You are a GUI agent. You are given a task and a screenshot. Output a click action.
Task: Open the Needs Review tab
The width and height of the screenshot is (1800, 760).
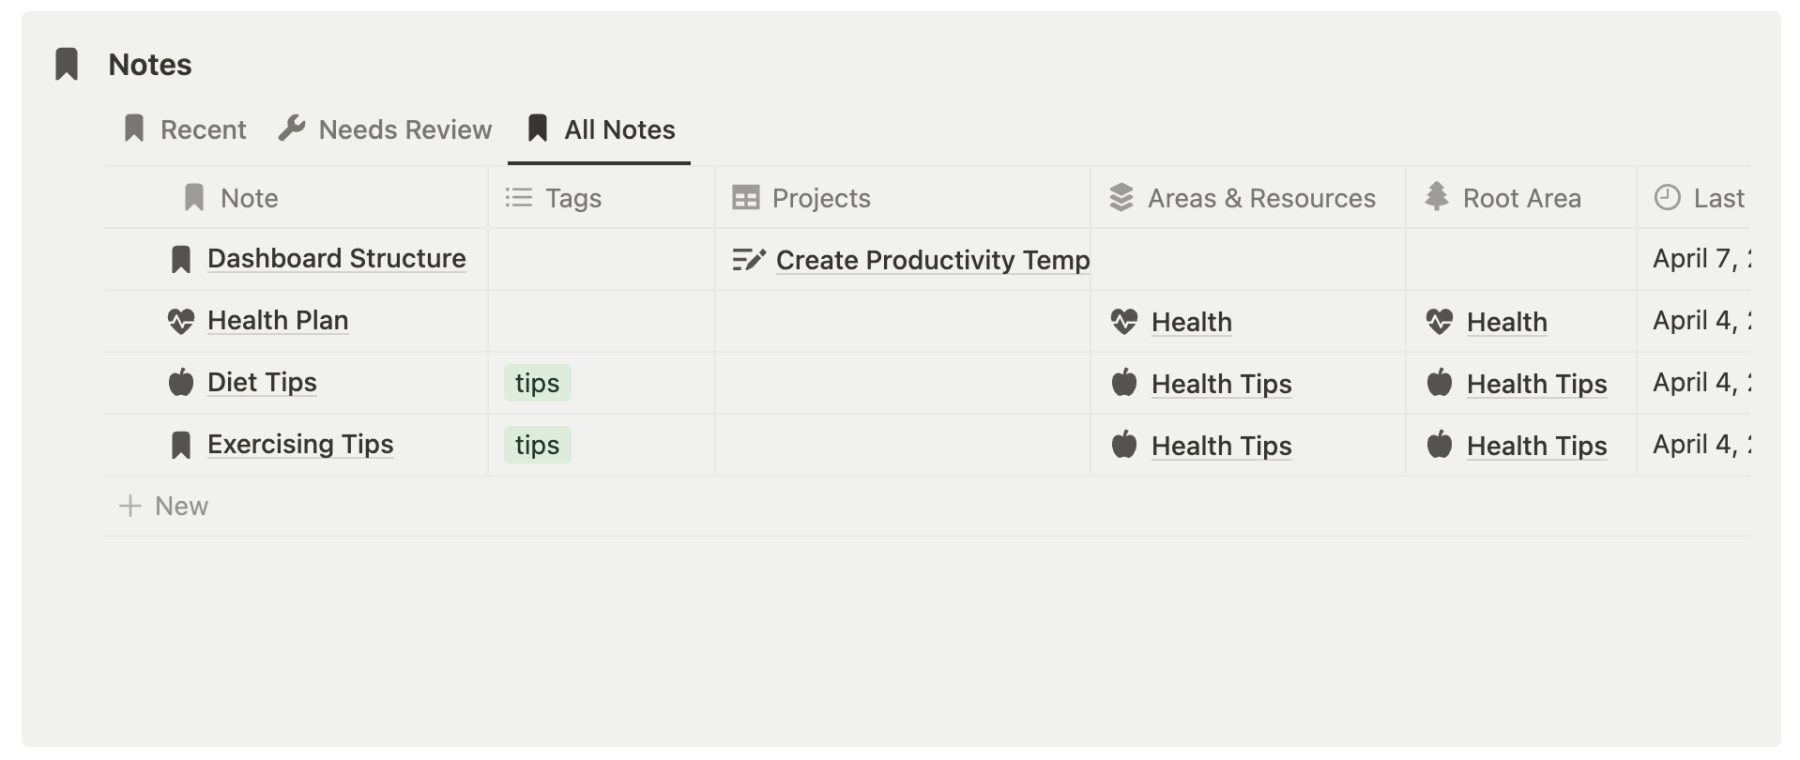pyautogui.click(x=386, y=130)
